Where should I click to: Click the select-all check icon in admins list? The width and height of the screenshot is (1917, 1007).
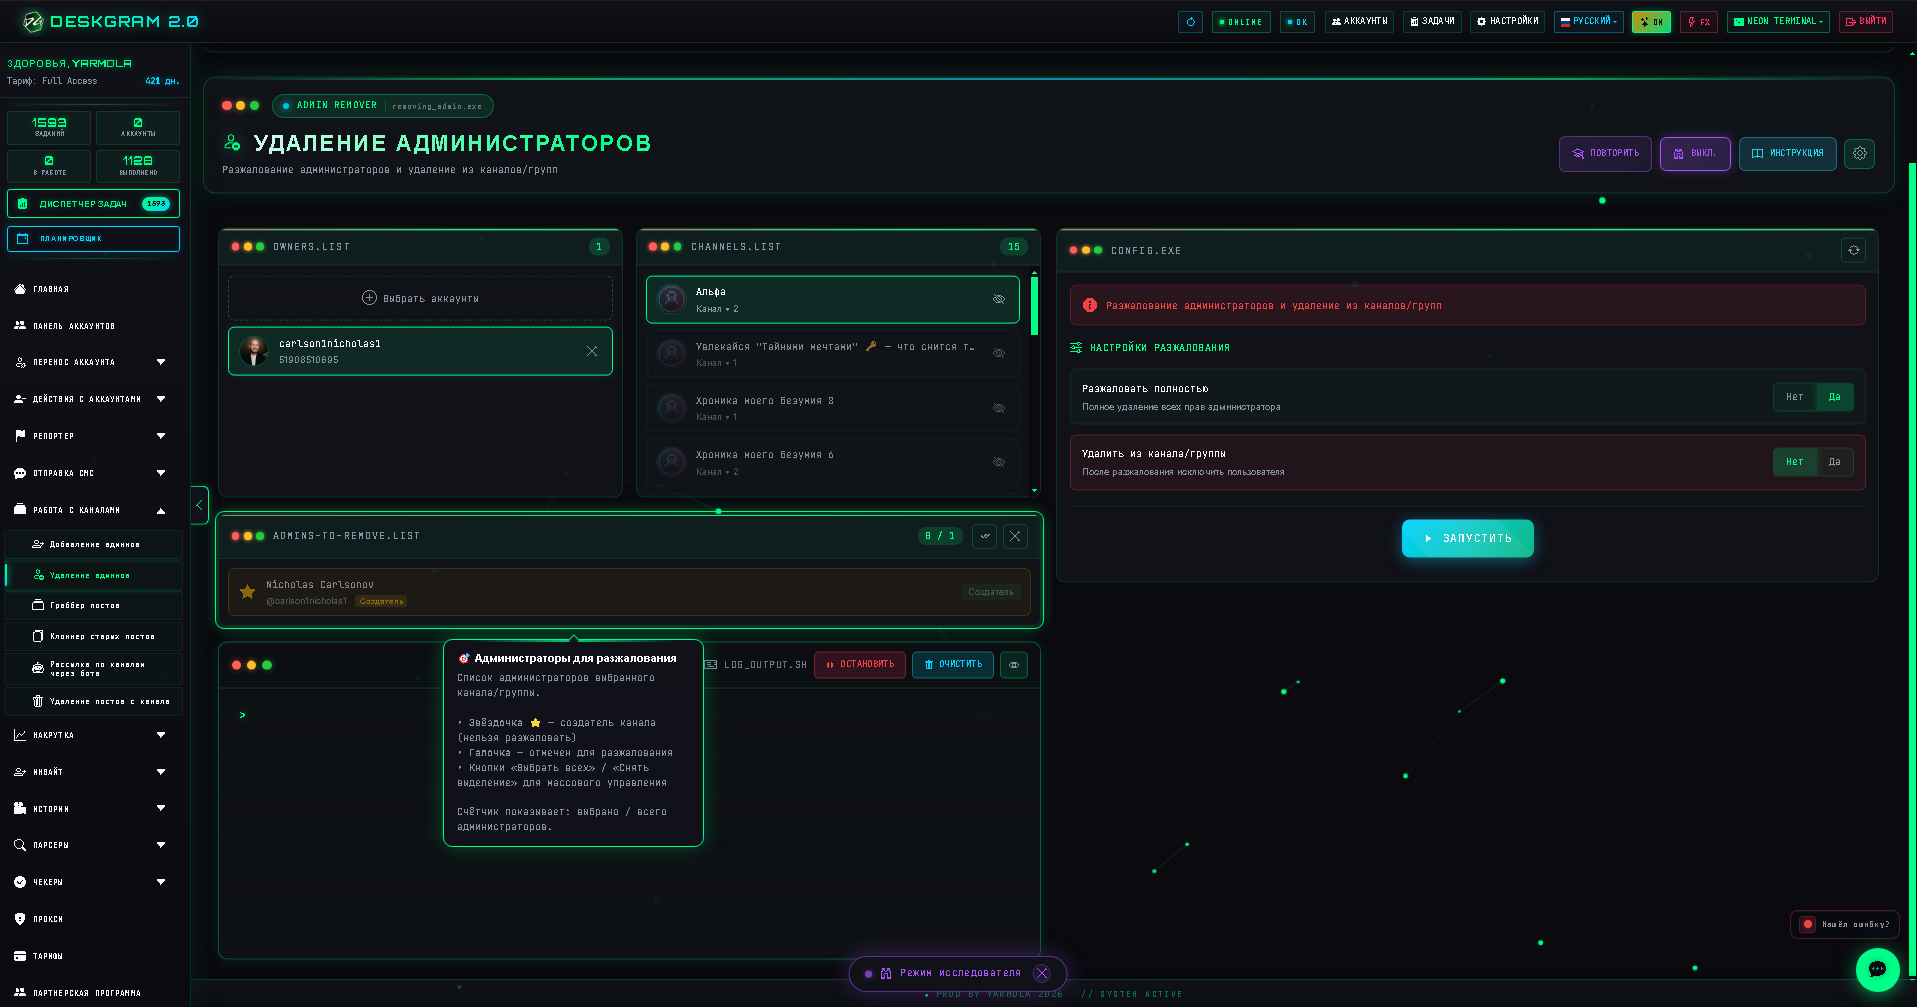[985, 536]
